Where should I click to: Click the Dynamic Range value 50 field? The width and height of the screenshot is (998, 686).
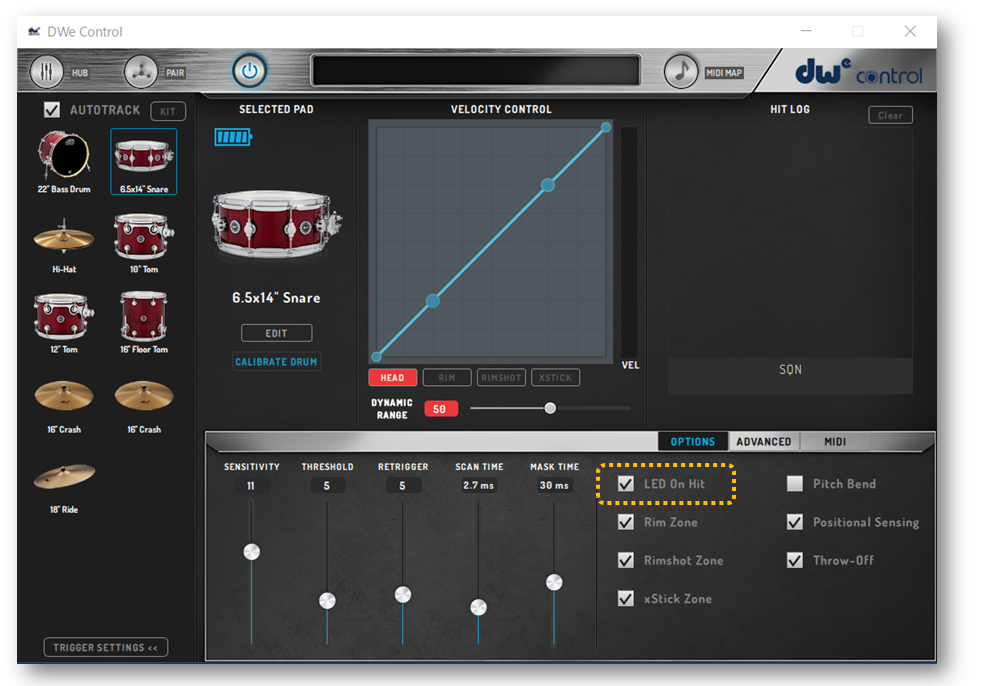[x=440, y=409]
